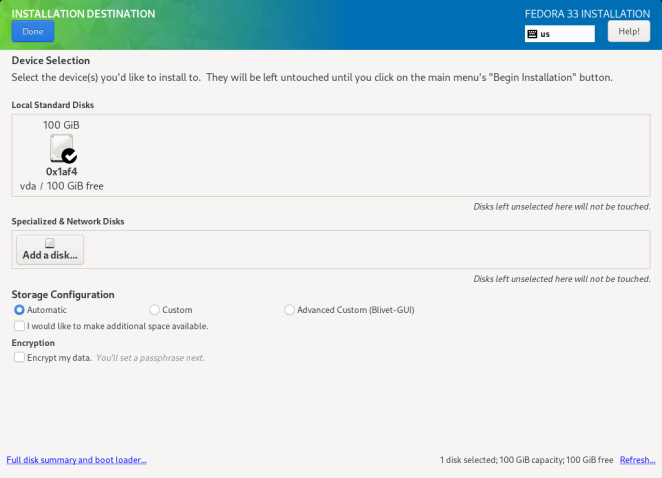Click the checkmark badge on the disk
662x478 pixels.
(x=69, y=156)
